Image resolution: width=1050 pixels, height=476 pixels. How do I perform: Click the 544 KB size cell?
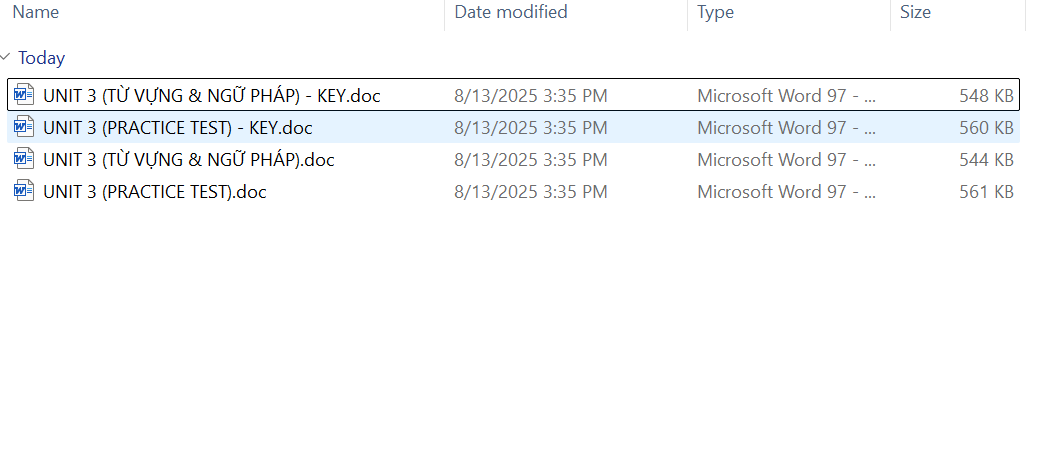986,160
